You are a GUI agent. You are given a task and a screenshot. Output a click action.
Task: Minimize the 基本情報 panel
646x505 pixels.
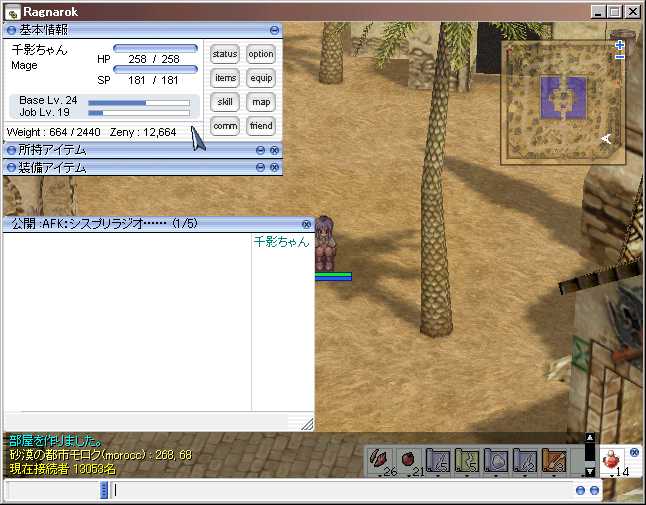coord(274,30)
